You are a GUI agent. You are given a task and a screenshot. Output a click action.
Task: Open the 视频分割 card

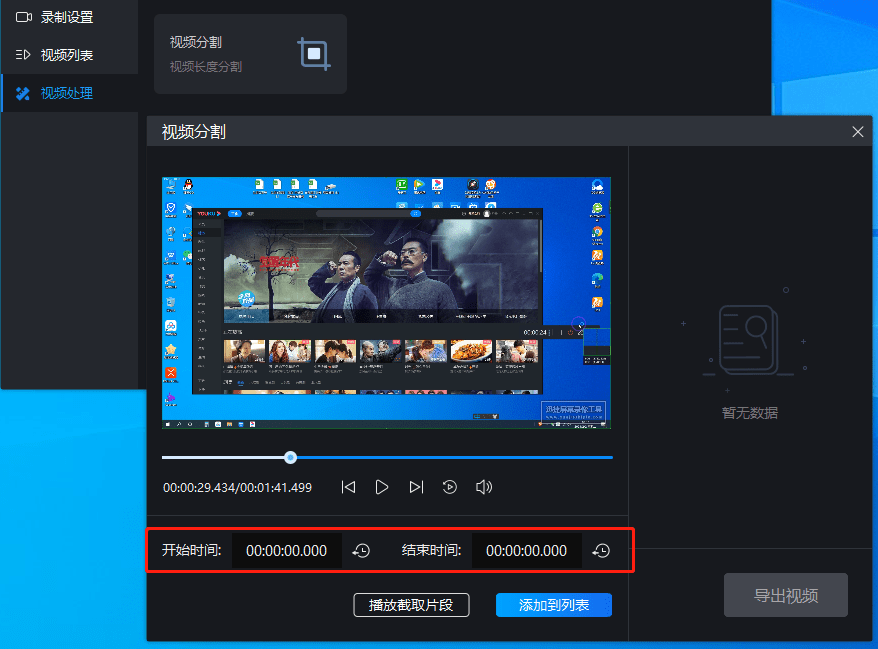tap(250, 54)
